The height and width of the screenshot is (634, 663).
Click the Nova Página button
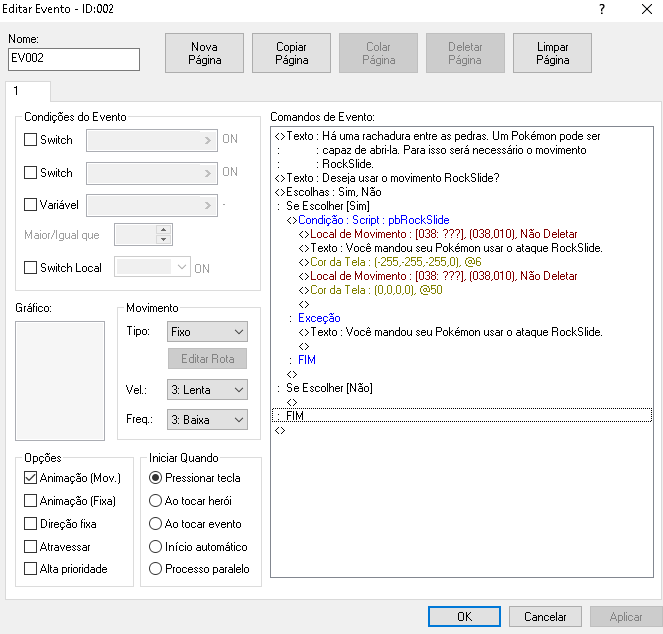(205, 53)
